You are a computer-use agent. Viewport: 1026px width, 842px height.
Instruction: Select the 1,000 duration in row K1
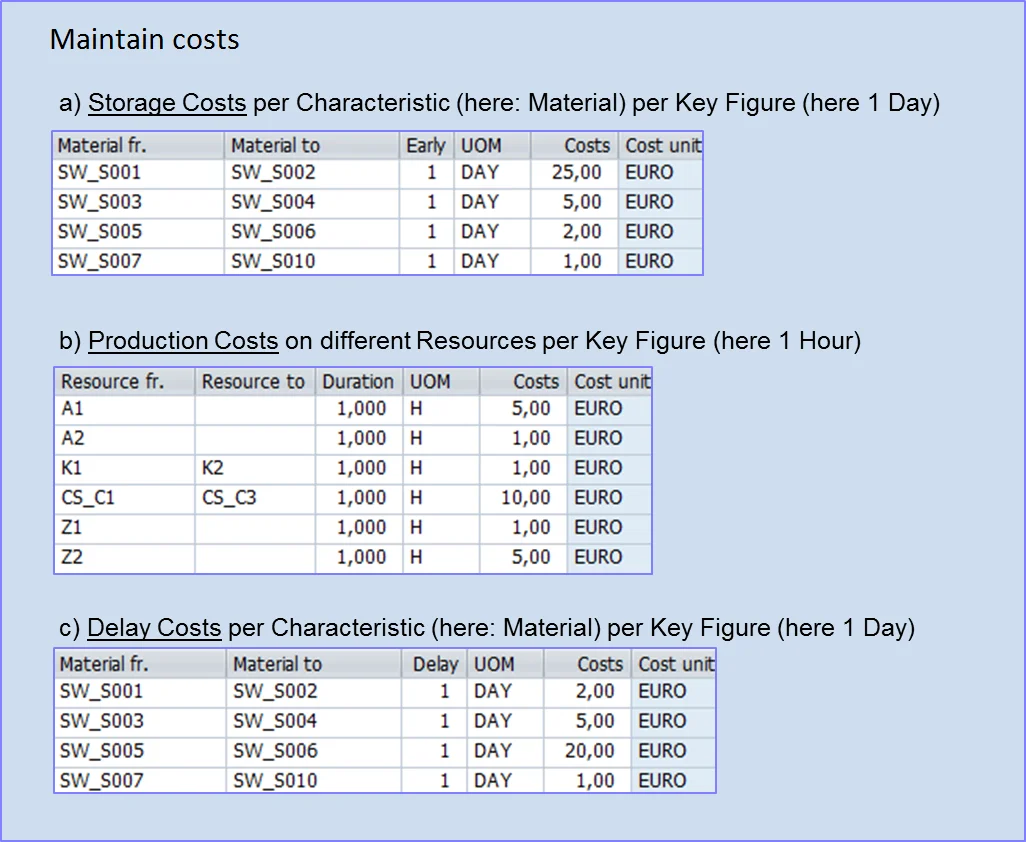pyautogui.click(x=359, y=468)
